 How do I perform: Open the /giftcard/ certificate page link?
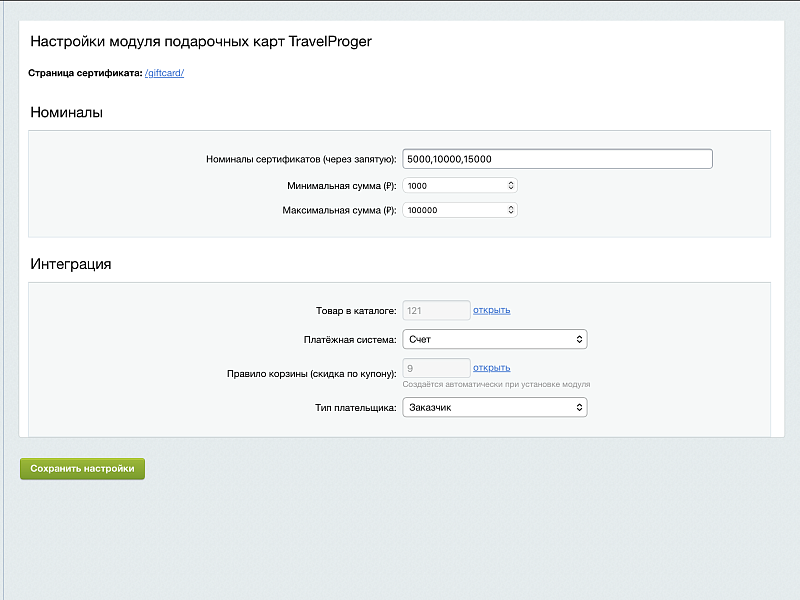164,73
